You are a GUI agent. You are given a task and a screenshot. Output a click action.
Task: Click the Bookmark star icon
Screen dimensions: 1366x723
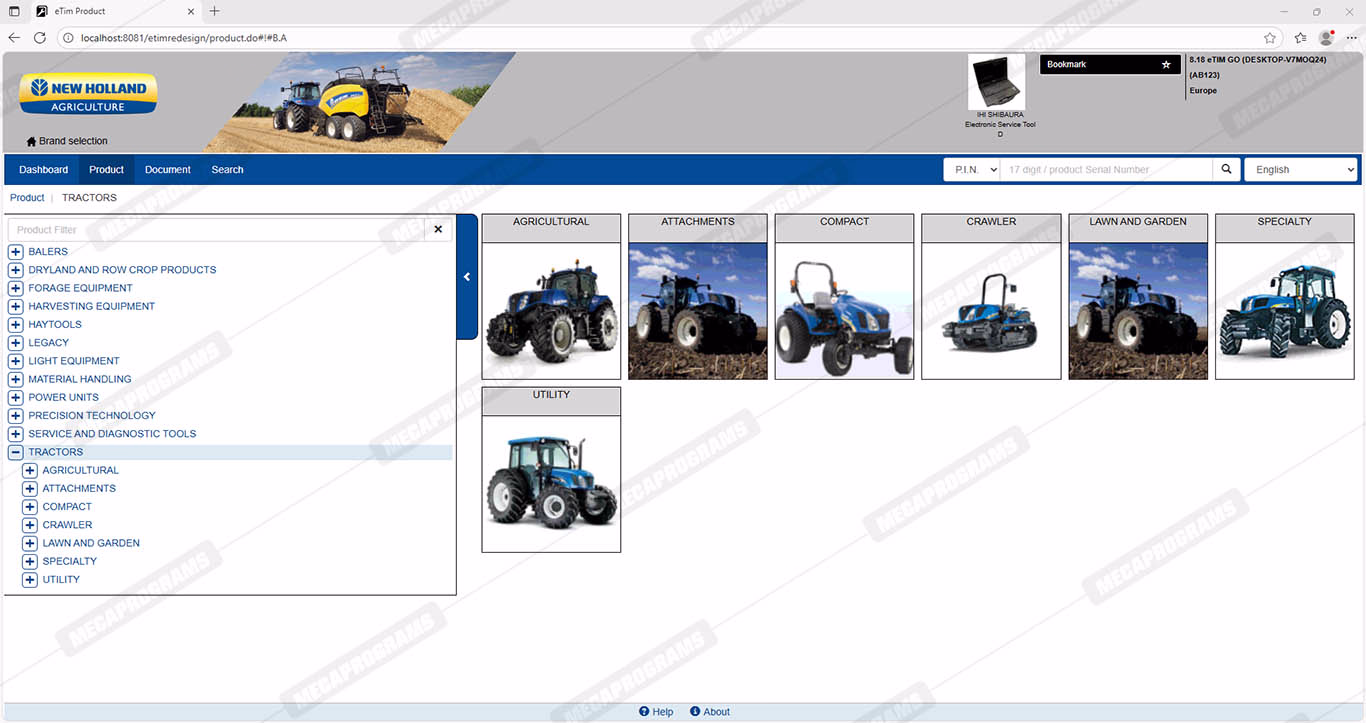(x=1165, y=65)
